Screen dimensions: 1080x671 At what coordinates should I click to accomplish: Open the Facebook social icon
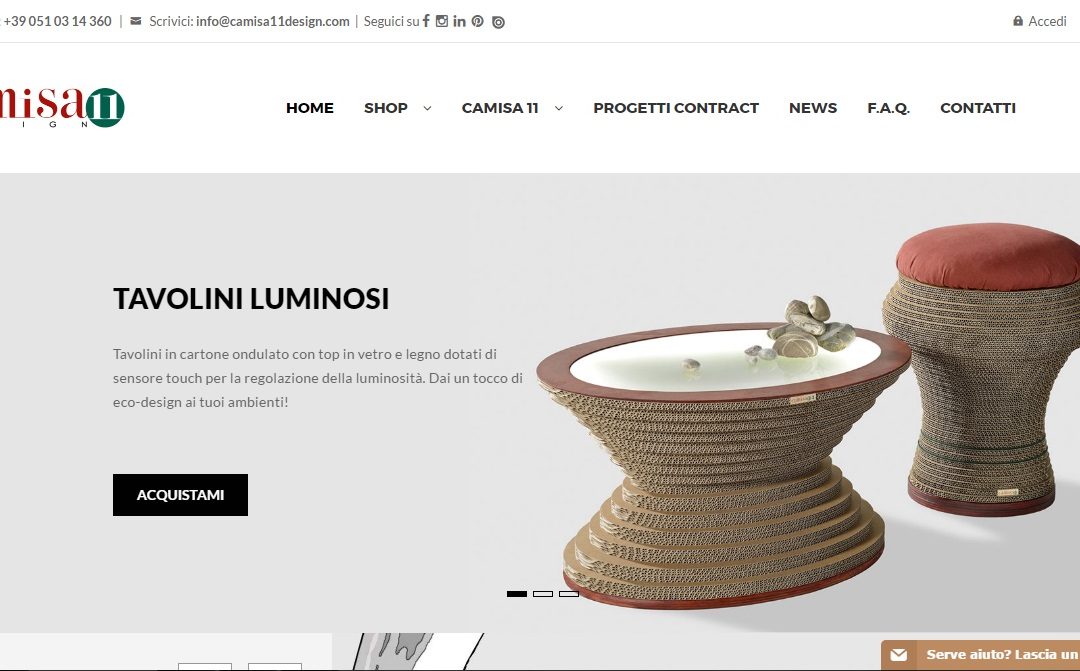point(426,21)
